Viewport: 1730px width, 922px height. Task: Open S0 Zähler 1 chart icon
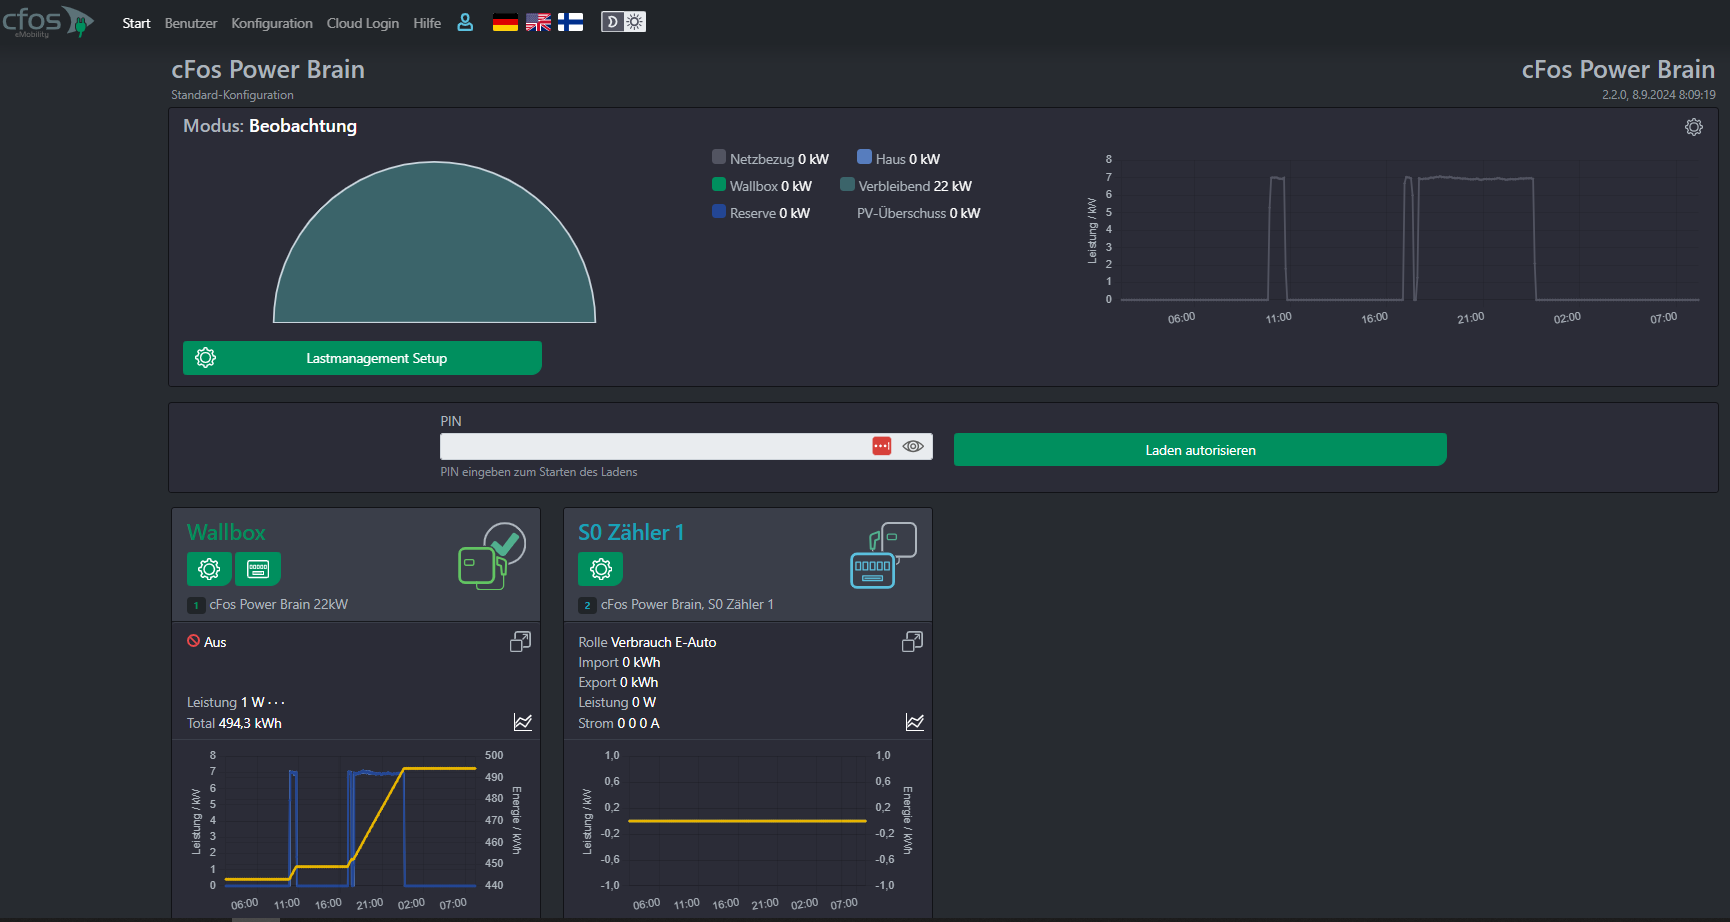click(915, 722)
